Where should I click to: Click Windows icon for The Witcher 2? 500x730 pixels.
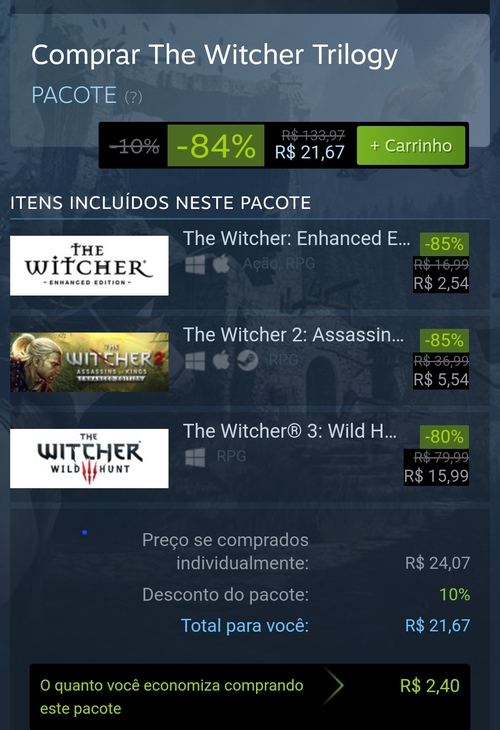pyautogui.click(x=195, y=361)
